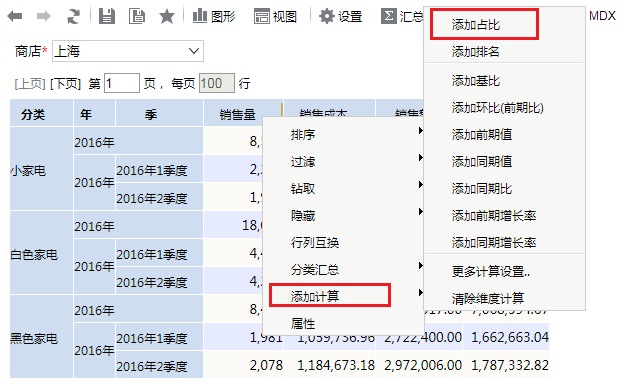
Task: Go to previous page via [上页]
Action: [x=30, y=84]
